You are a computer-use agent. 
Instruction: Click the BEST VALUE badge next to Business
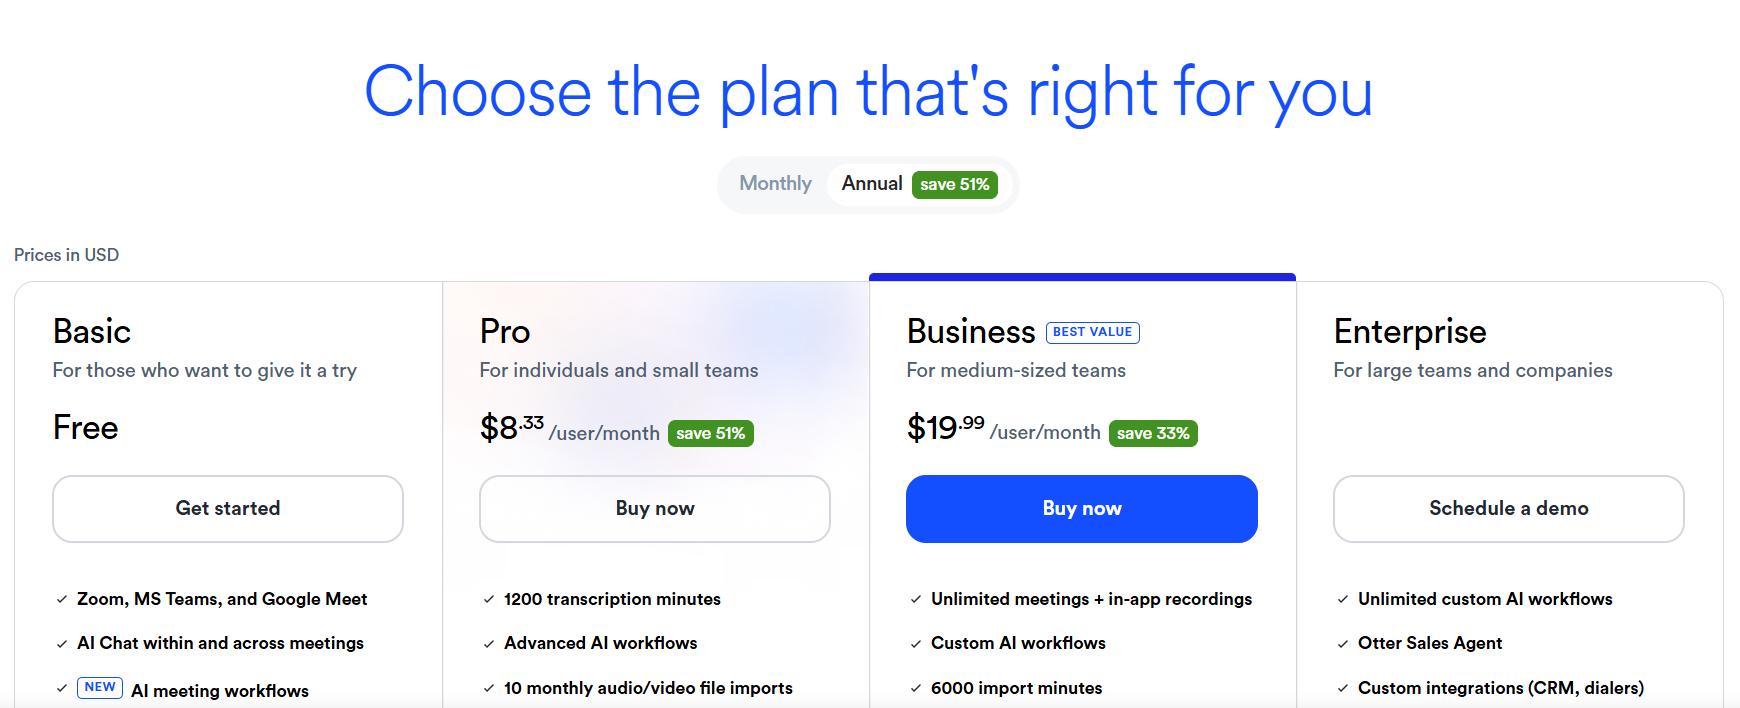(x=1092, y=332)
